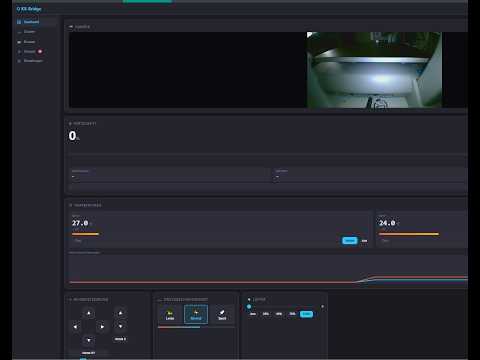Open the last item in the sidebar menu
This screenshot has width=480, height=360.
click(x=36, y=61)
